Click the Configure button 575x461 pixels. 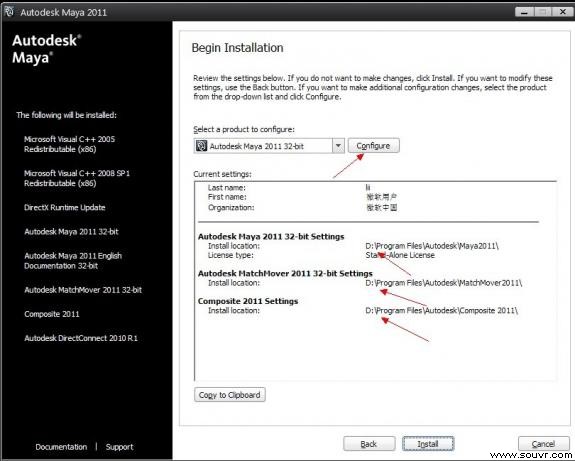(x=373, y=146)
